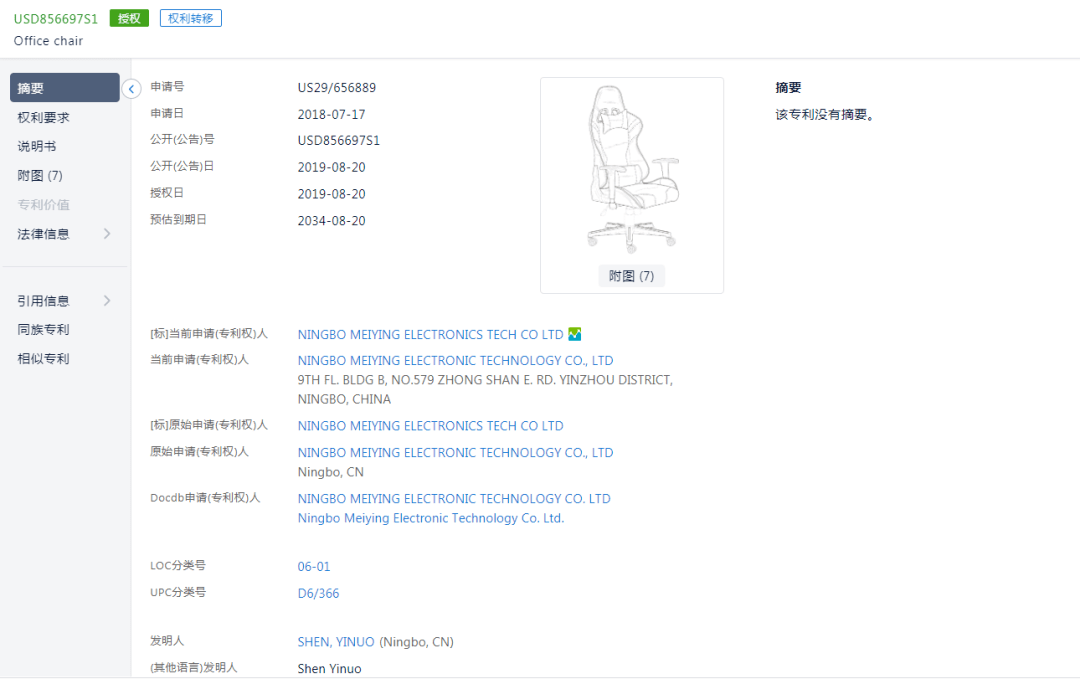
Task: Open the original applicant NINGBO MEIYING ELECTRONIC TECHNOLOGY CO., LTD link
Action: click(x=455, y=453)
